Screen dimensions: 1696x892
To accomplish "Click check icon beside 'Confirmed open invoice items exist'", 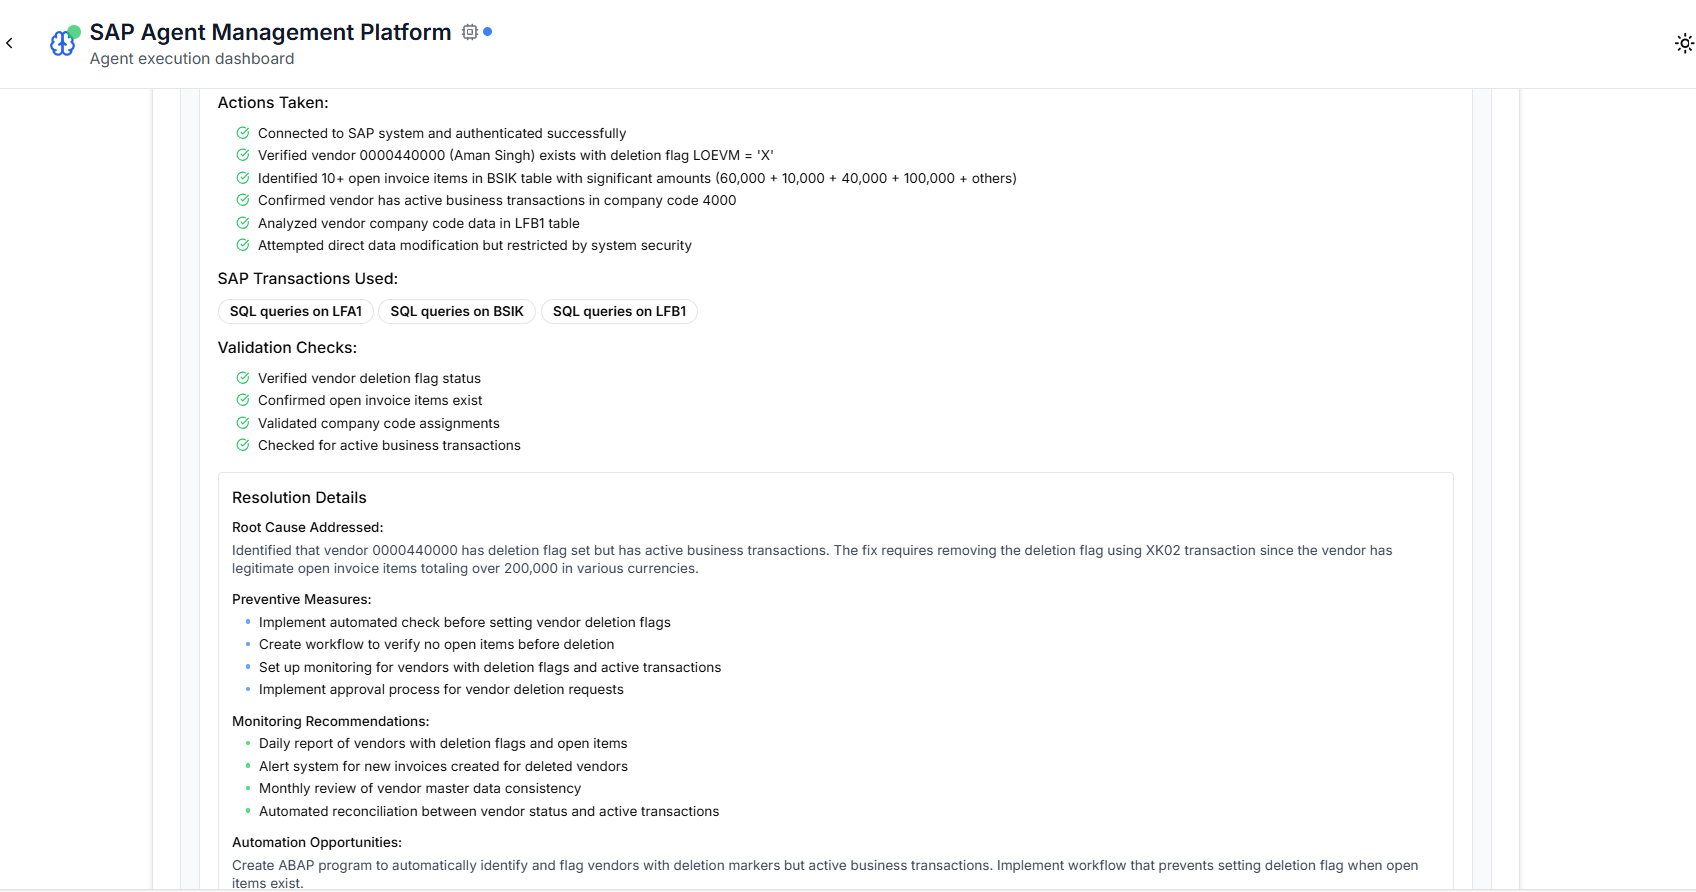I will (243, 400).
